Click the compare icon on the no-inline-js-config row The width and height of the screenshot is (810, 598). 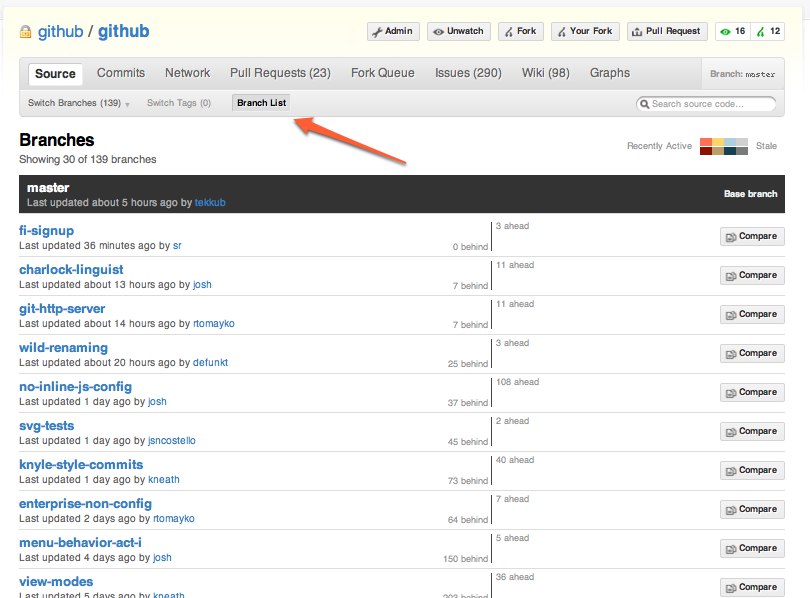coord(731,393)
